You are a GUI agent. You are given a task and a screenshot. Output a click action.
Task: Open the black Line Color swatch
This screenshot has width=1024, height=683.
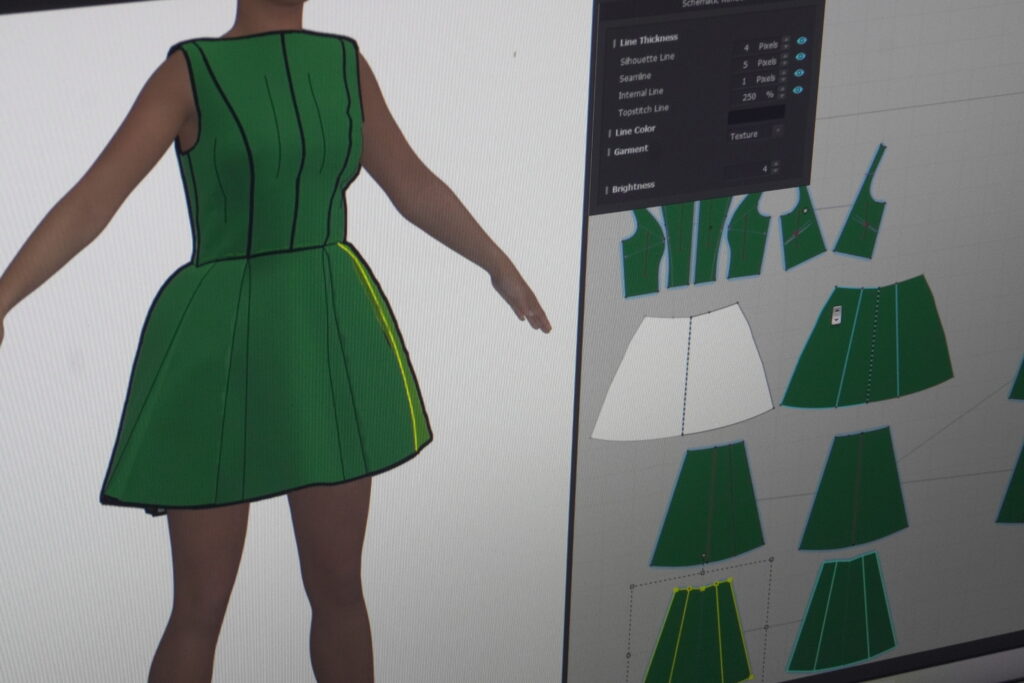point(756,113)
